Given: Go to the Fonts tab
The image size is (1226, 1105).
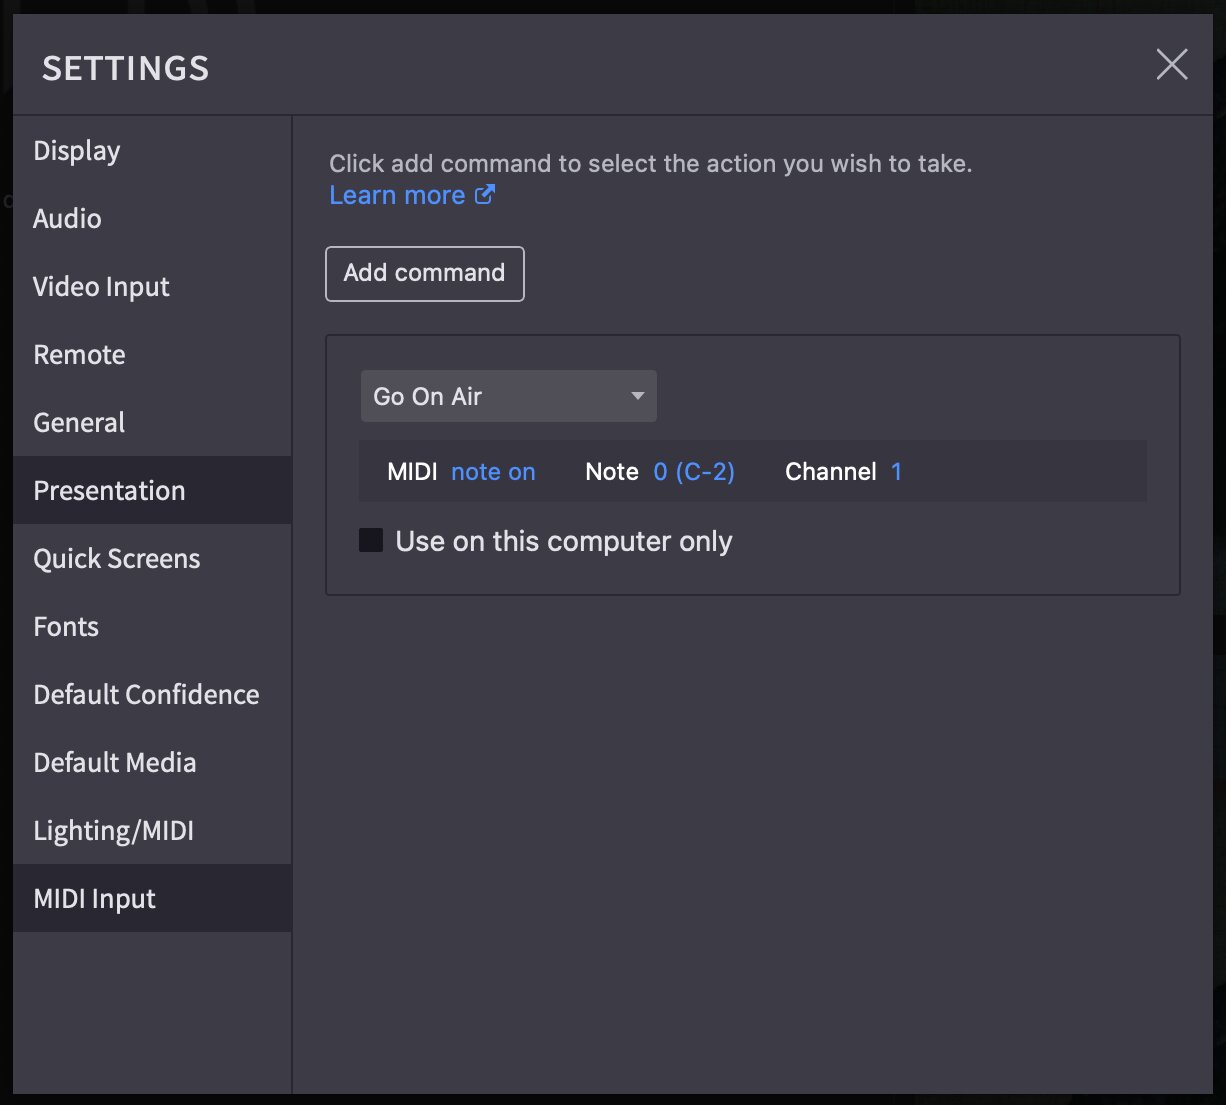Looking at the screenshot, I should point(152,627).
